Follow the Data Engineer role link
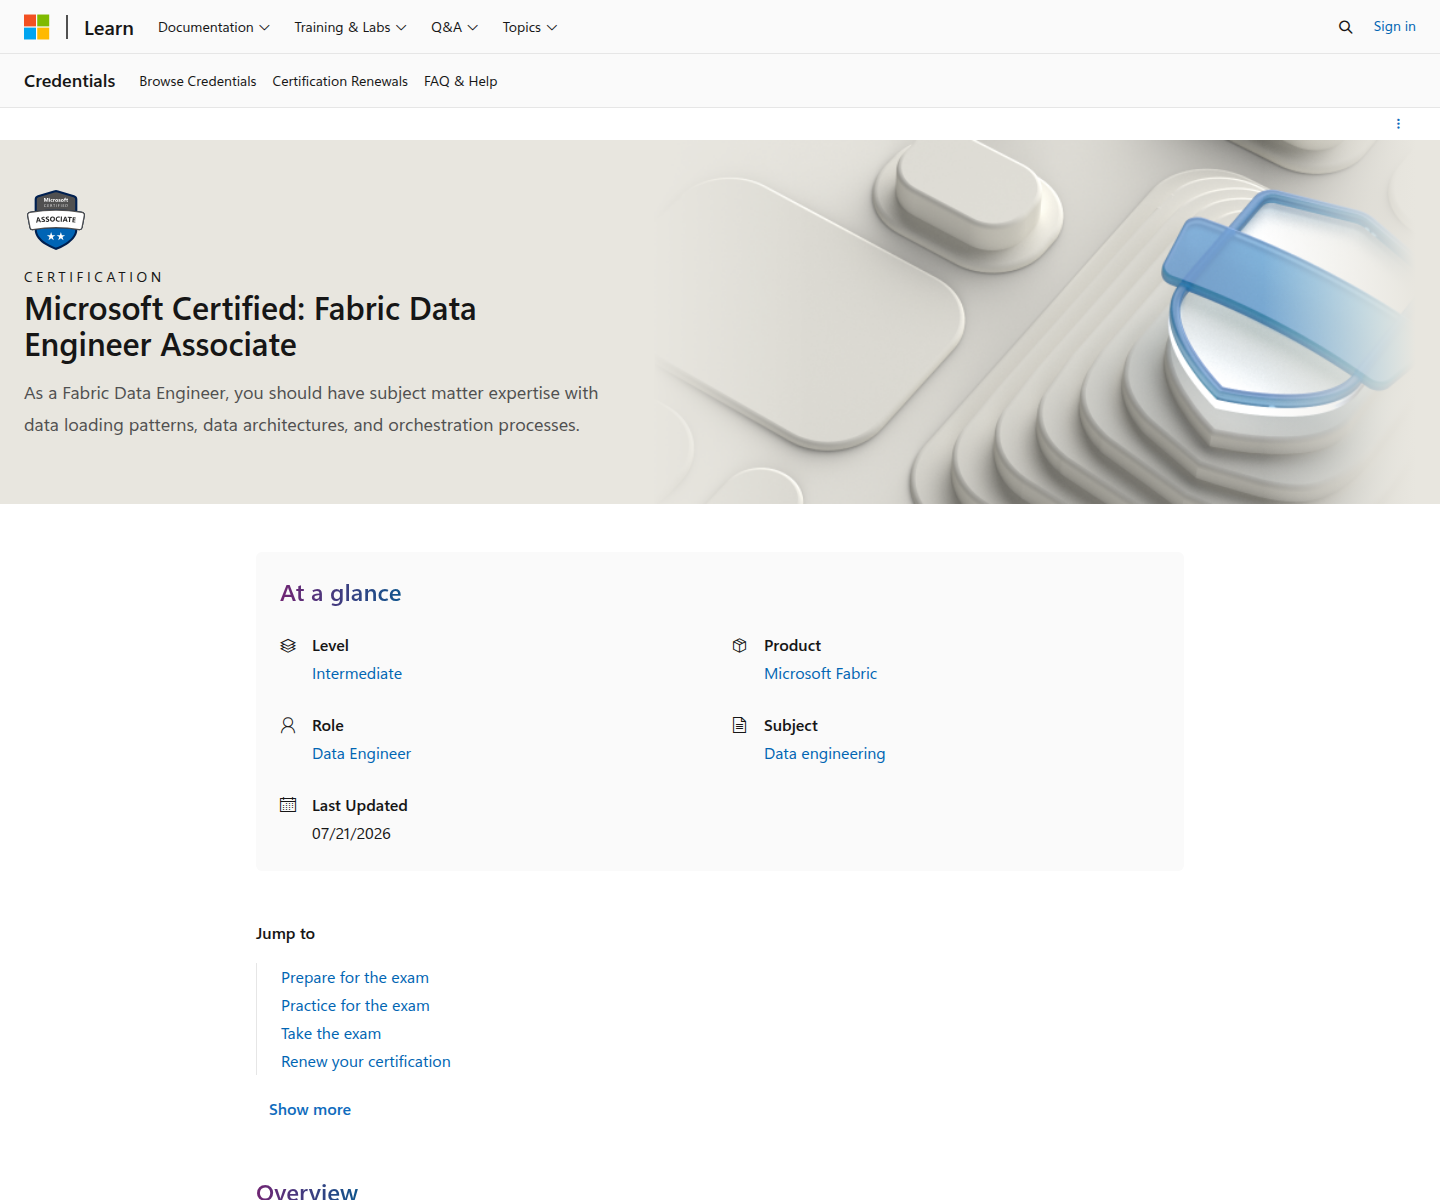The width and height of the screenshot is (1440, 1200). coord(361,754)
